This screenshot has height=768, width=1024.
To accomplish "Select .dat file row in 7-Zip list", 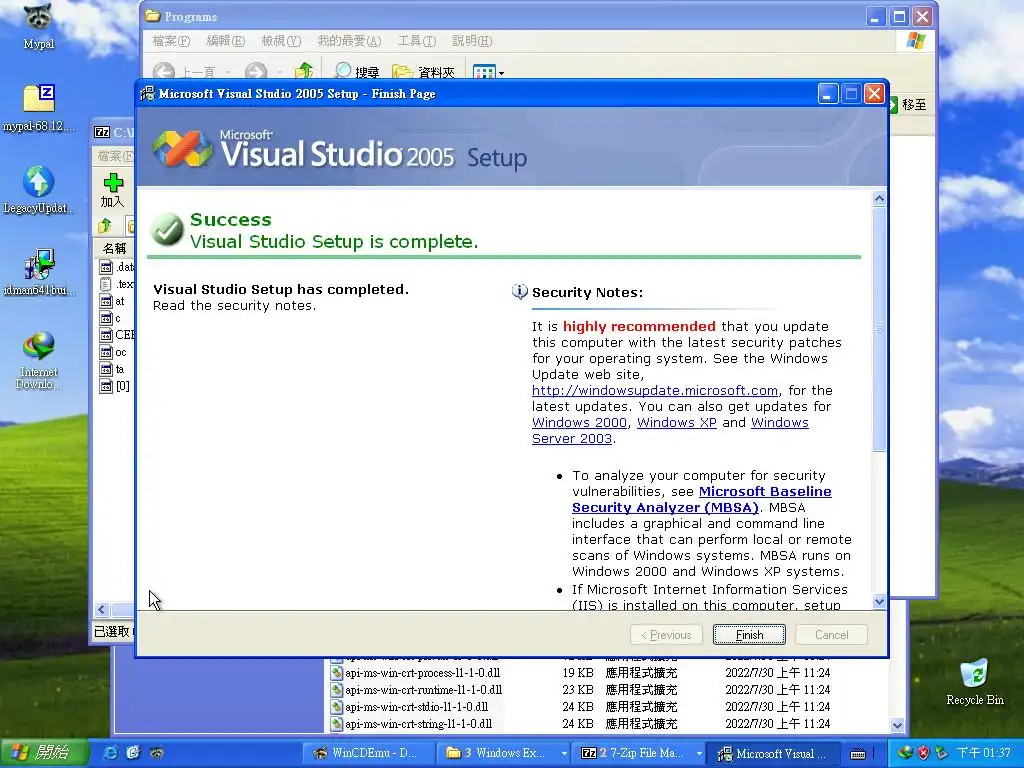I will click(x=116, y=267).
